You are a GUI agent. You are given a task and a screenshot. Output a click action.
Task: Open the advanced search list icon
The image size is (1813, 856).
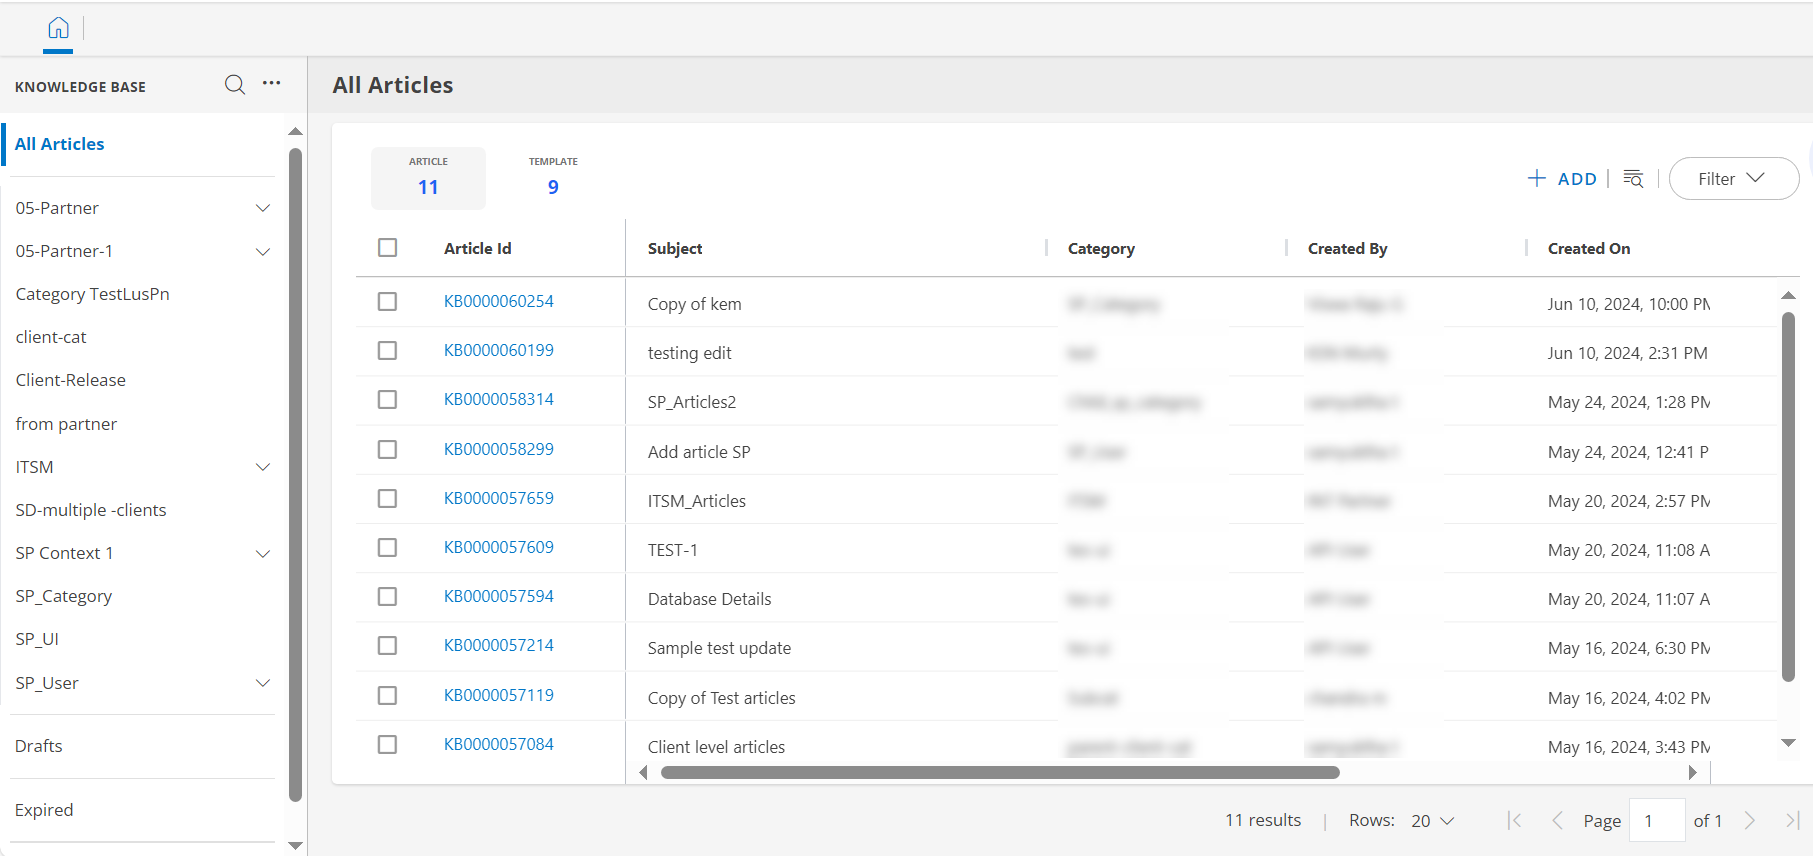1633,179
